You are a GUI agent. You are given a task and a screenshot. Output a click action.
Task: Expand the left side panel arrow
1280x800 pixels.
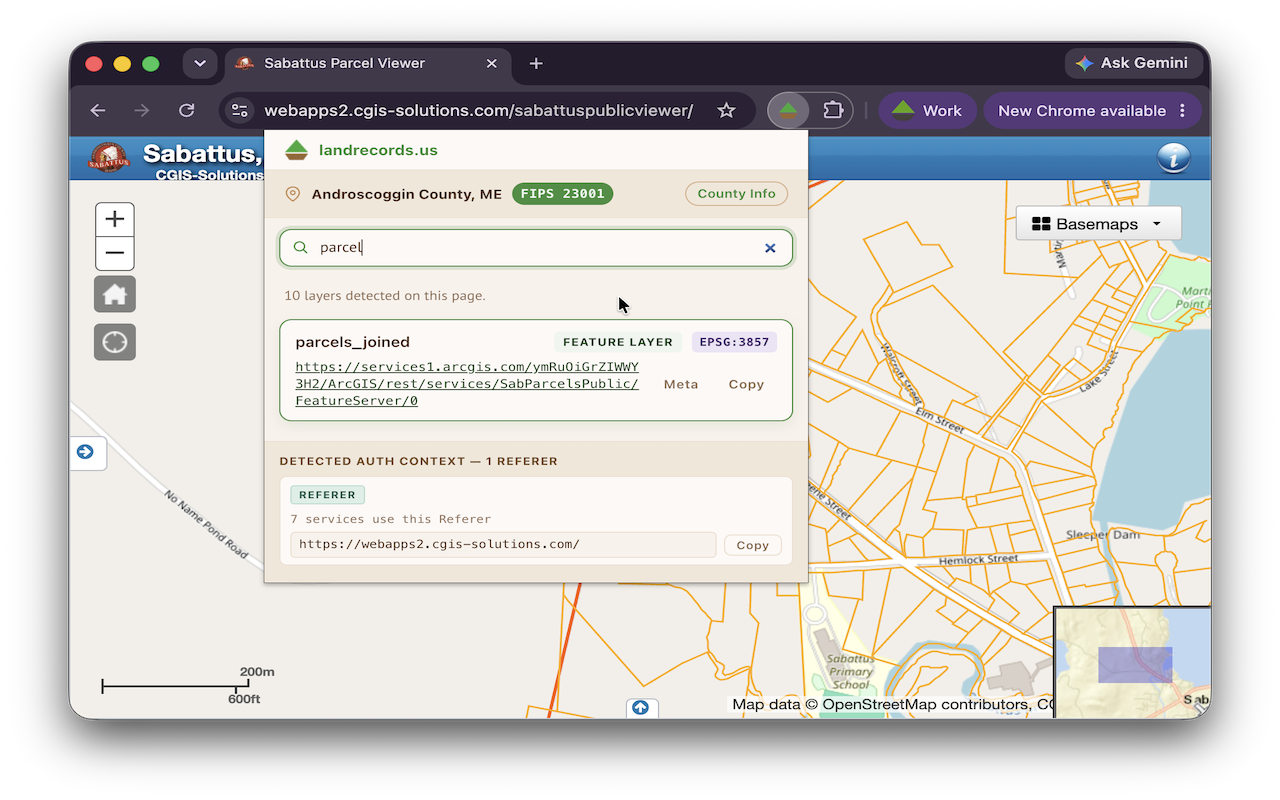coord(86,452)
